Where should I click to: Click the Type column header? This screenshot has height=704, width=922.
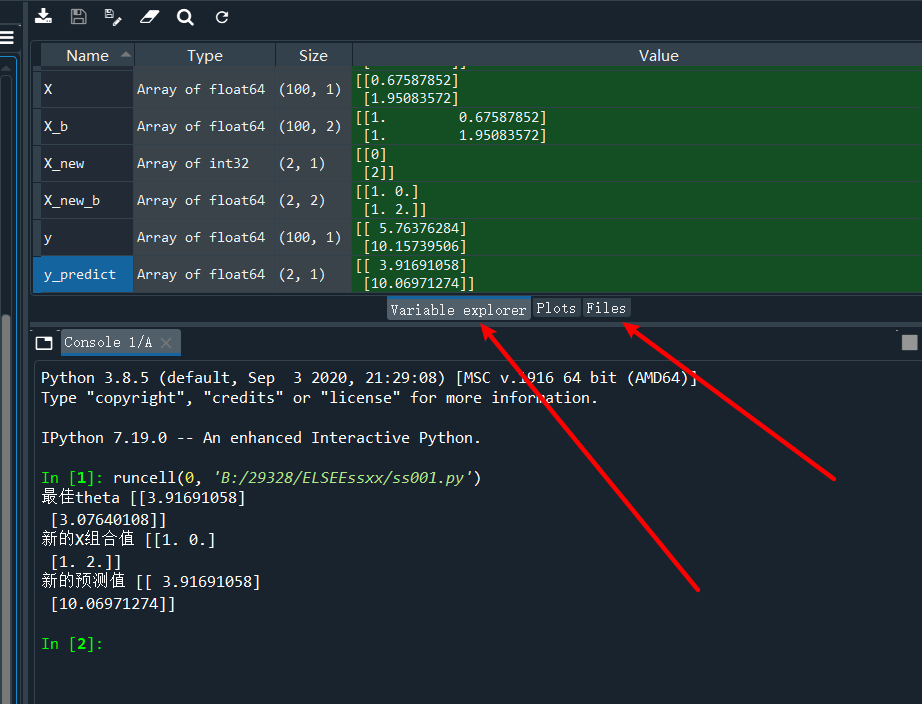205,55
